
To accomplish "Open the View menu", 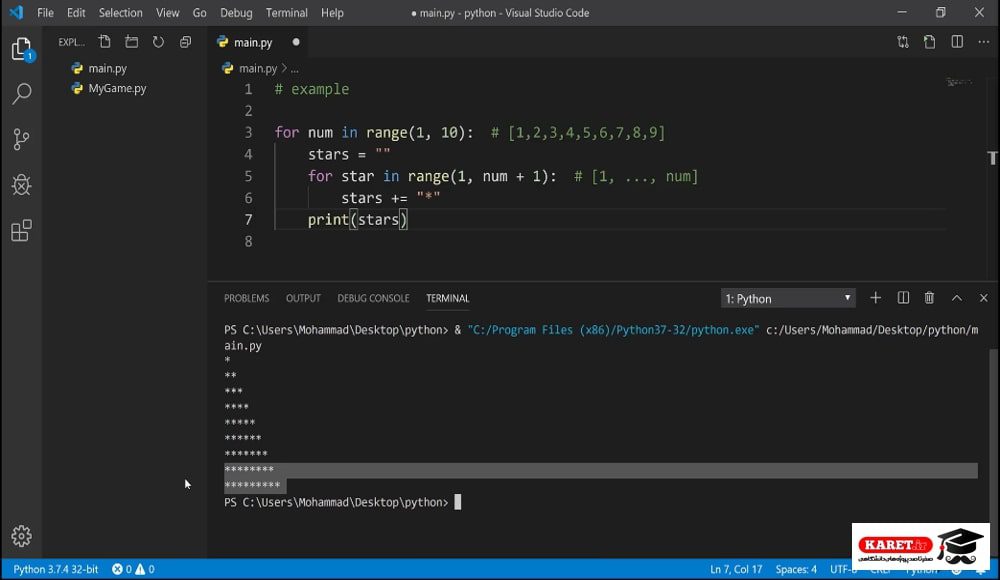I will point(168,13).
